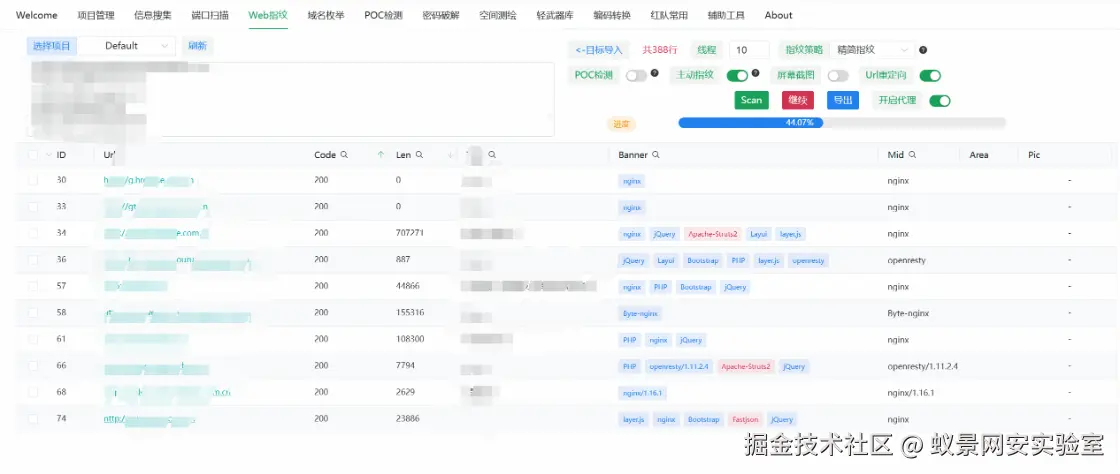Image resolution: width=1120 pixels, height=474 pixels.
Task: Go to the 编码转换 tab
Action: (612, 15)
